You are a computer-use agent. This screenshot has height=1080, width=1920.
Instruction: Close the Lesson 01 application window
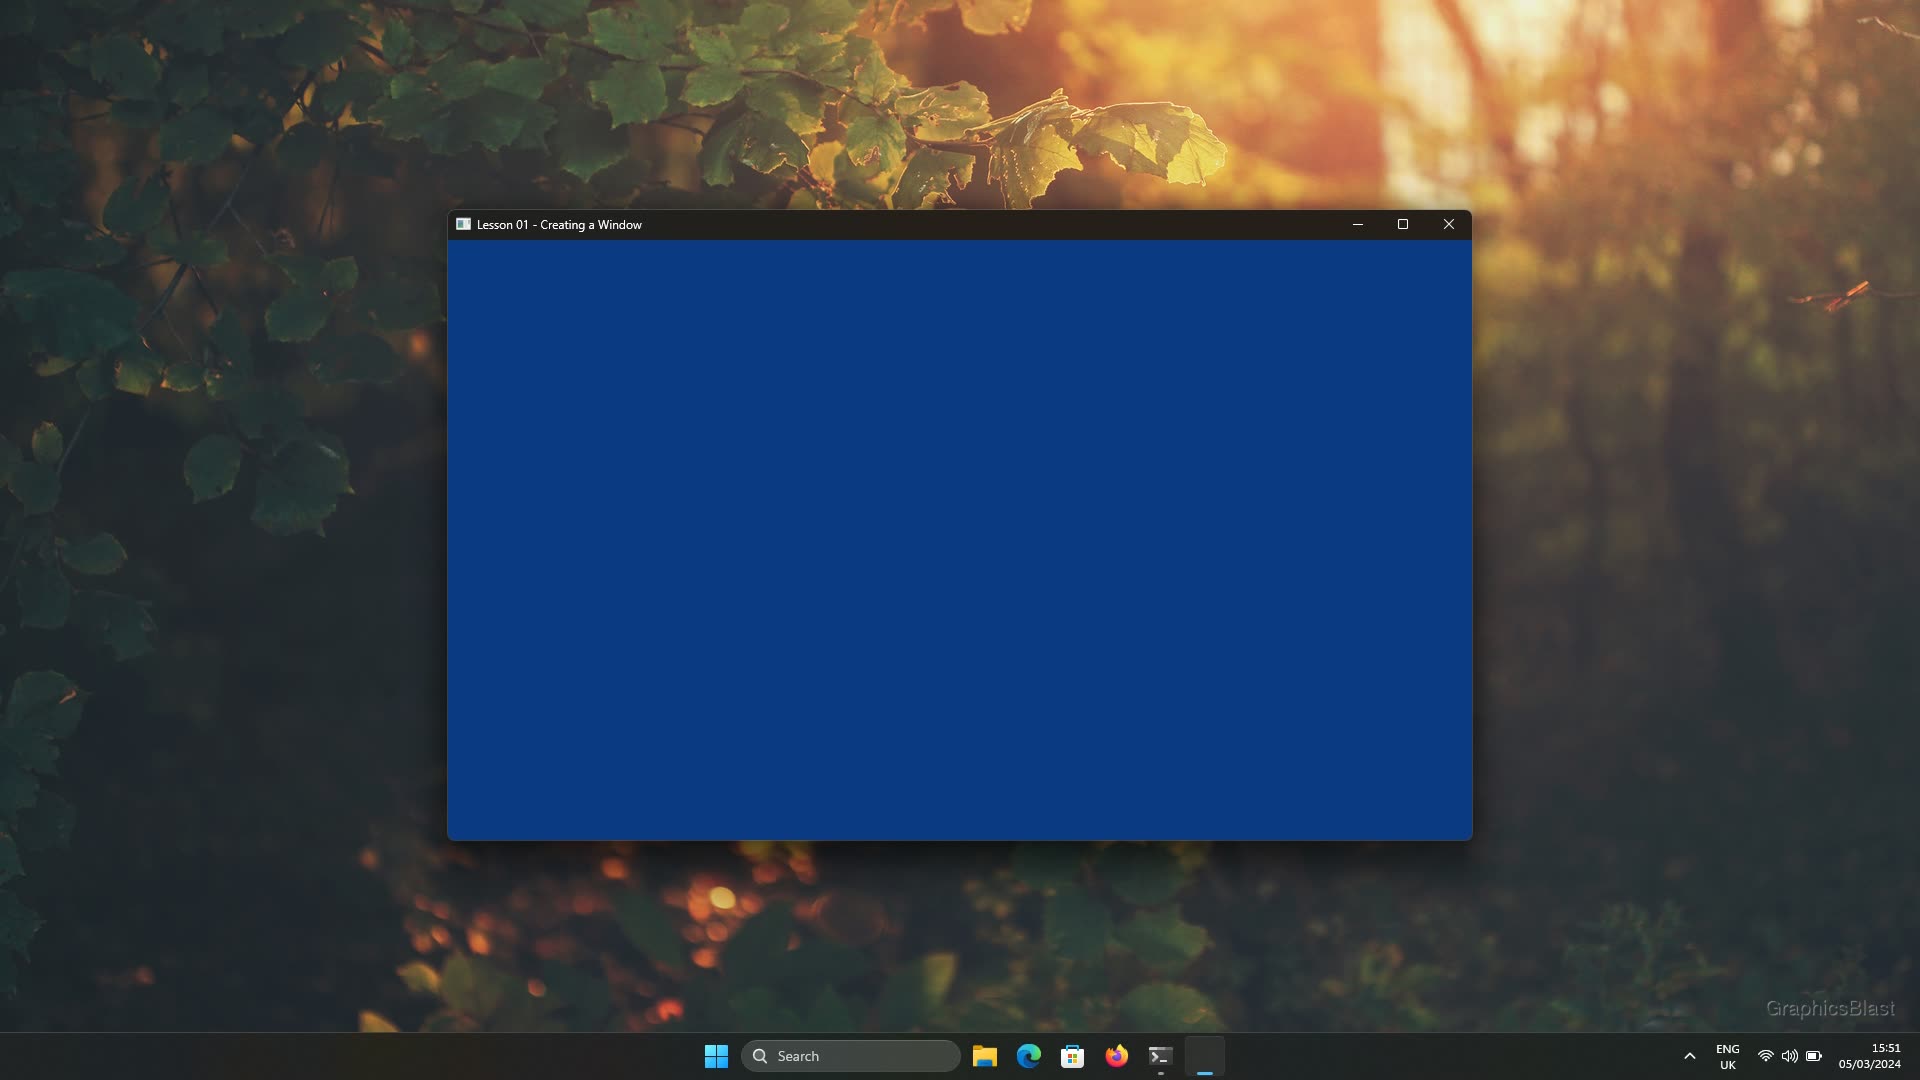pyautogui.click(x=1448, y=224)
